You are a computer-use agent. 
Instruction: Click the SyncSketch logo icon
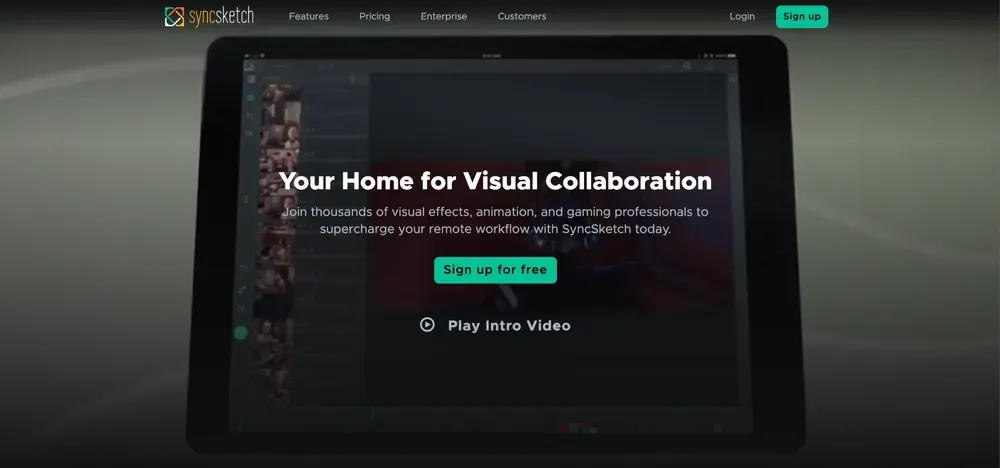point(174,17)
